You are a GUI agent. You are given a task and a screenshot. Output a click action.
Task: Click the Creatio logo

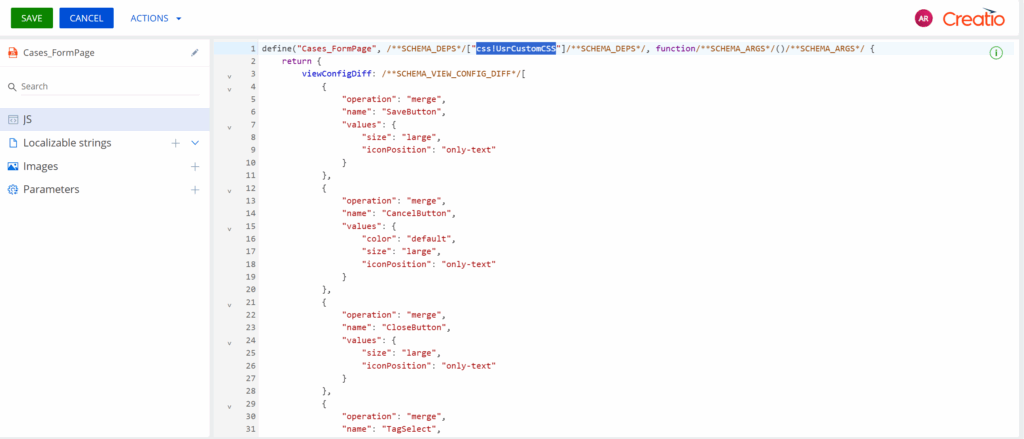pos(973,18)
